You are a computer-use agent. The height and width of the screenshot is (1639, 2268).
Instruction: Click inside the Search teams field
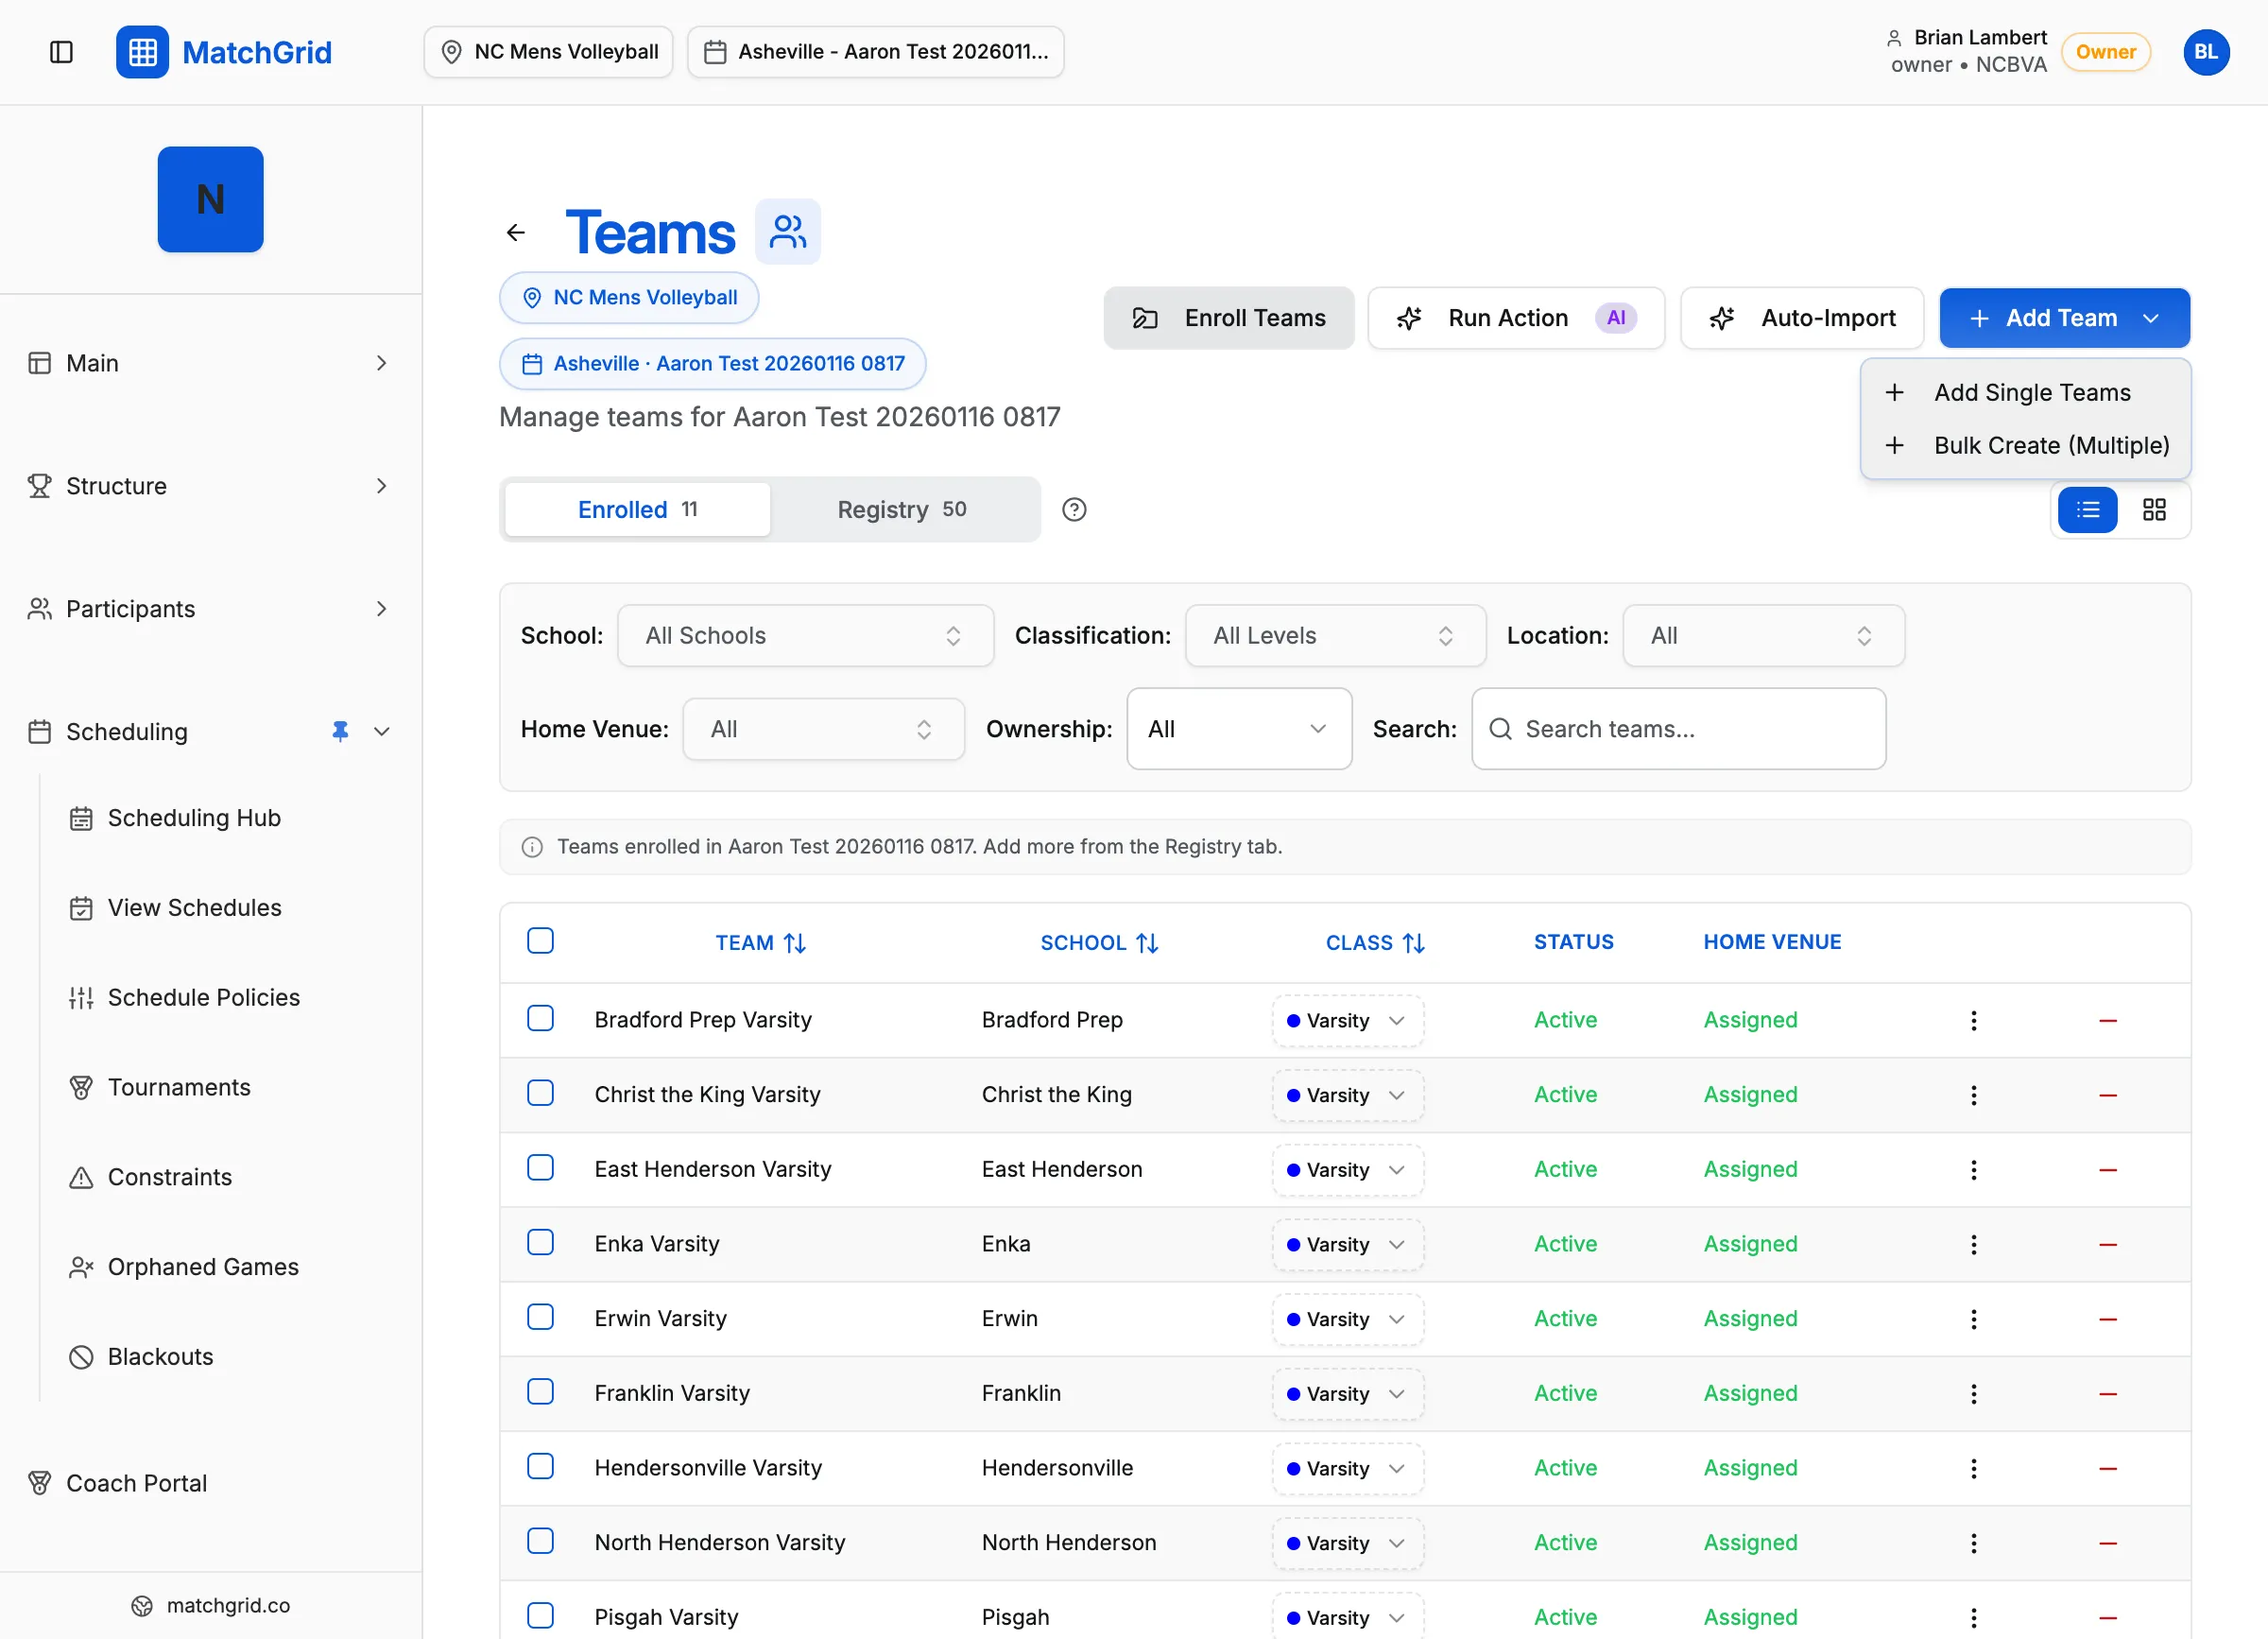coord(1678,728)
